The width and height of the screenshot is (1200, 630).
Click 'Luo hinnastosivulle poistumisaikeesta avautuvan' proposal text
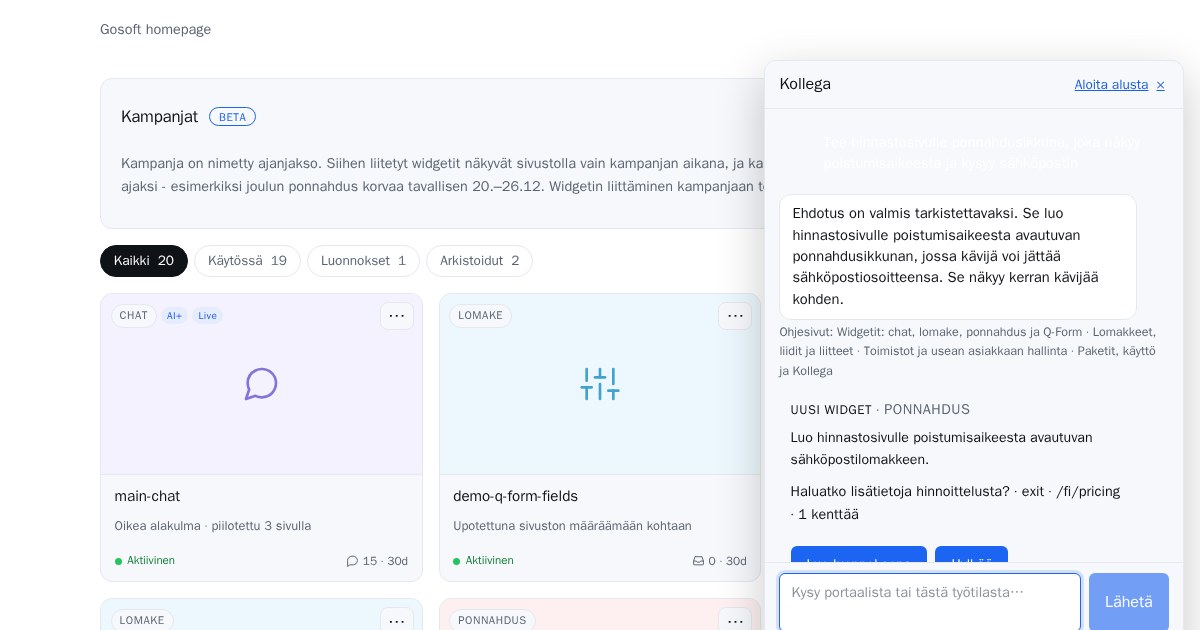click(x=941, y=449)
